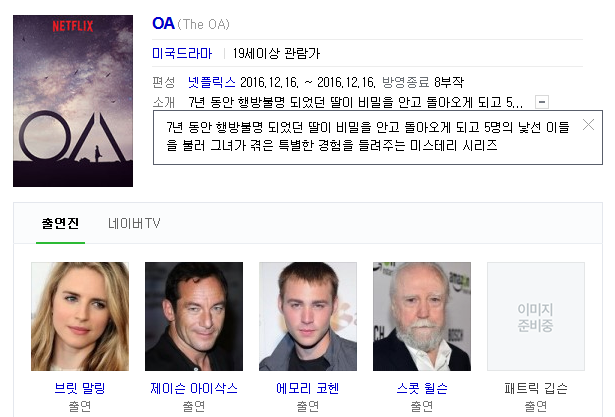Select the 출연진 tab
The height and width of the screenshot is (417, 615).
(x=60, y=224)
